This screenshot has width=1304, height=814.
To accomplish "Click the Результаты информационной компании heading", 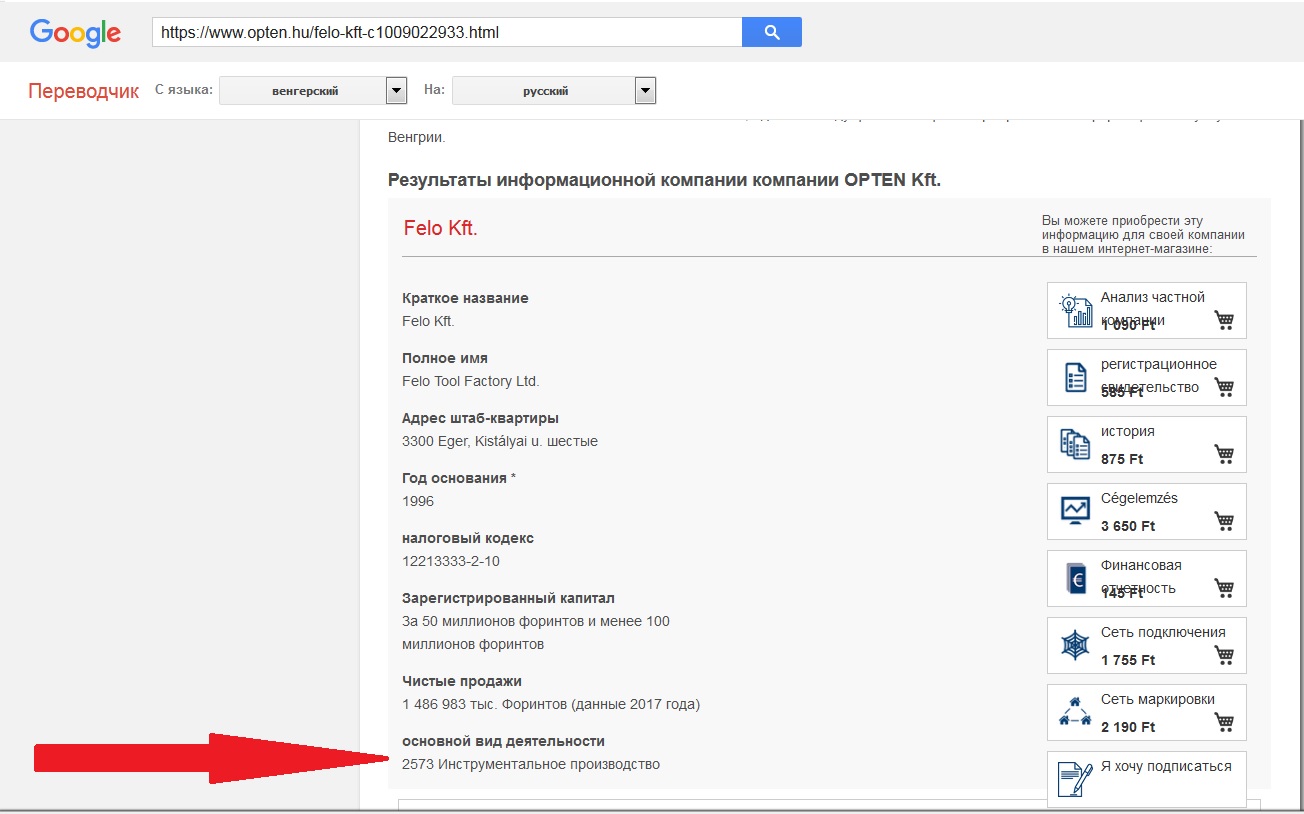I will (665, 181).
